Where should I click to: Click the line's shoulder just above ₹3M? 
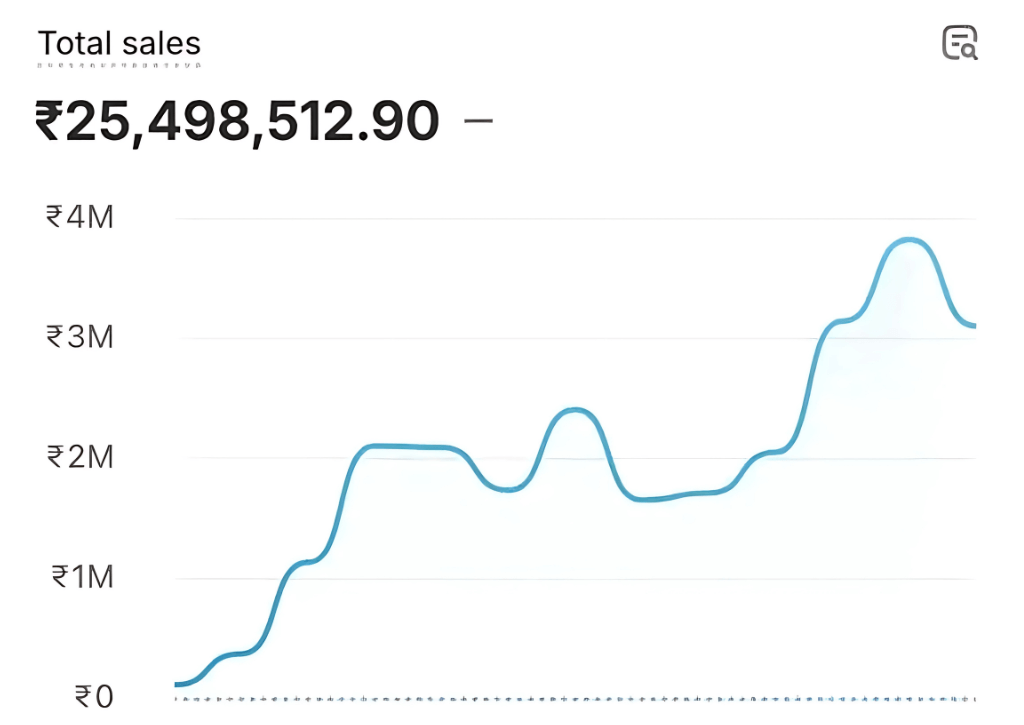(845, 320)
